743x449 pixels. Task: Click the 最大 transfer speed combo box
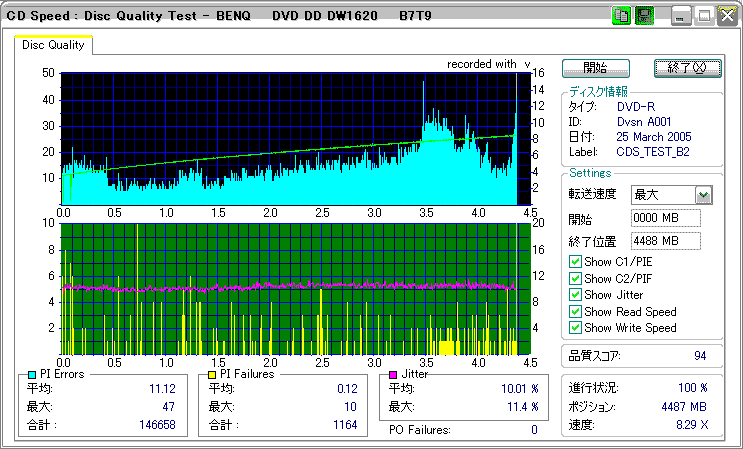coord(662,195)
